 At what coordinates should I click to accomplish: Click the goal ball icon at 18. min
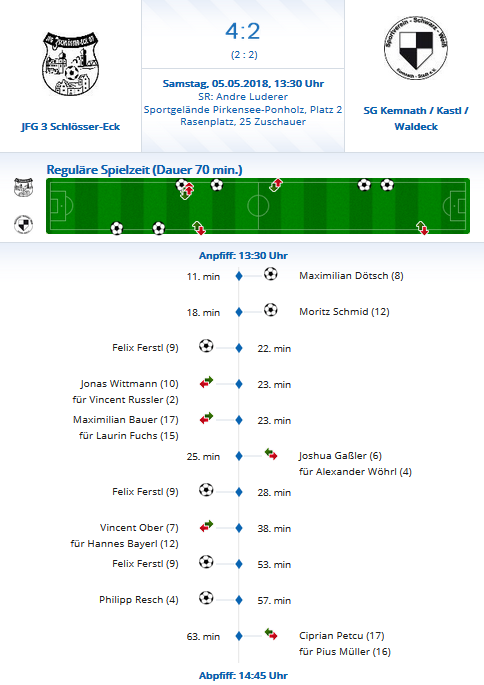tap(271, 310)
